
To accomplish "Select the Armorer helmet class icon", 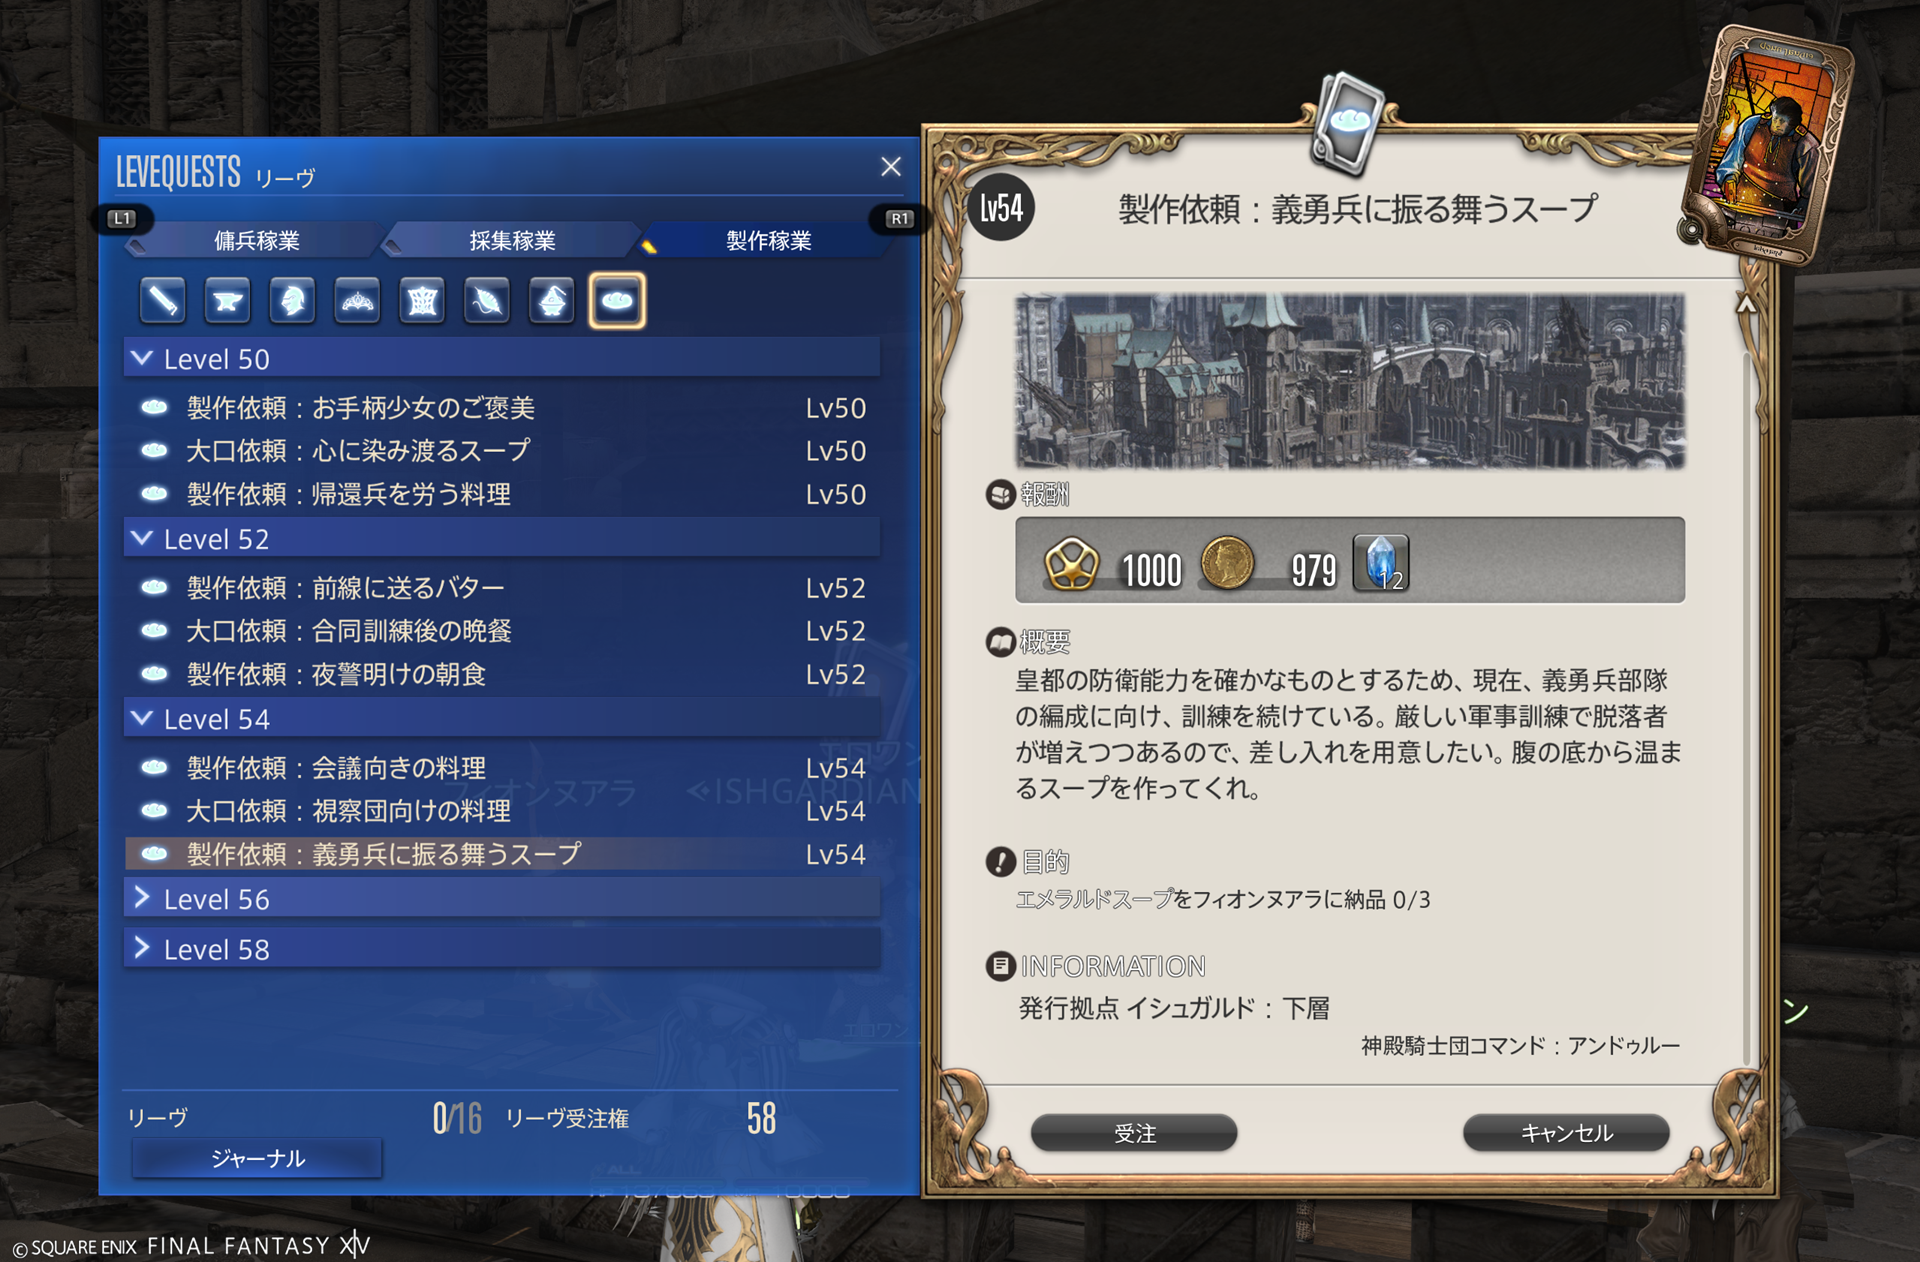I will pyautogui.click(x=292, y=300).
